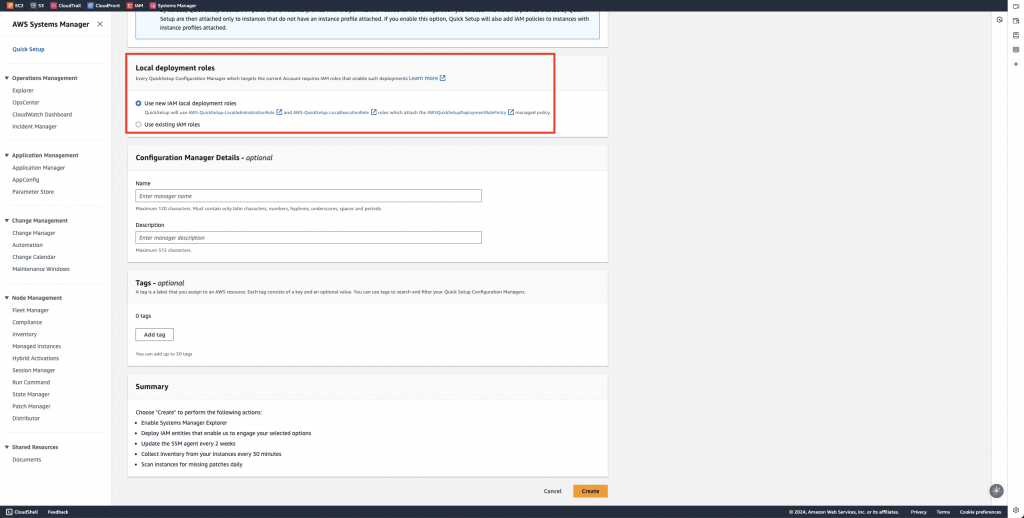The width and height of the screenshot is (1024, 518).
Task: Go to Quick Setup in sidebar
Action: 28,49
